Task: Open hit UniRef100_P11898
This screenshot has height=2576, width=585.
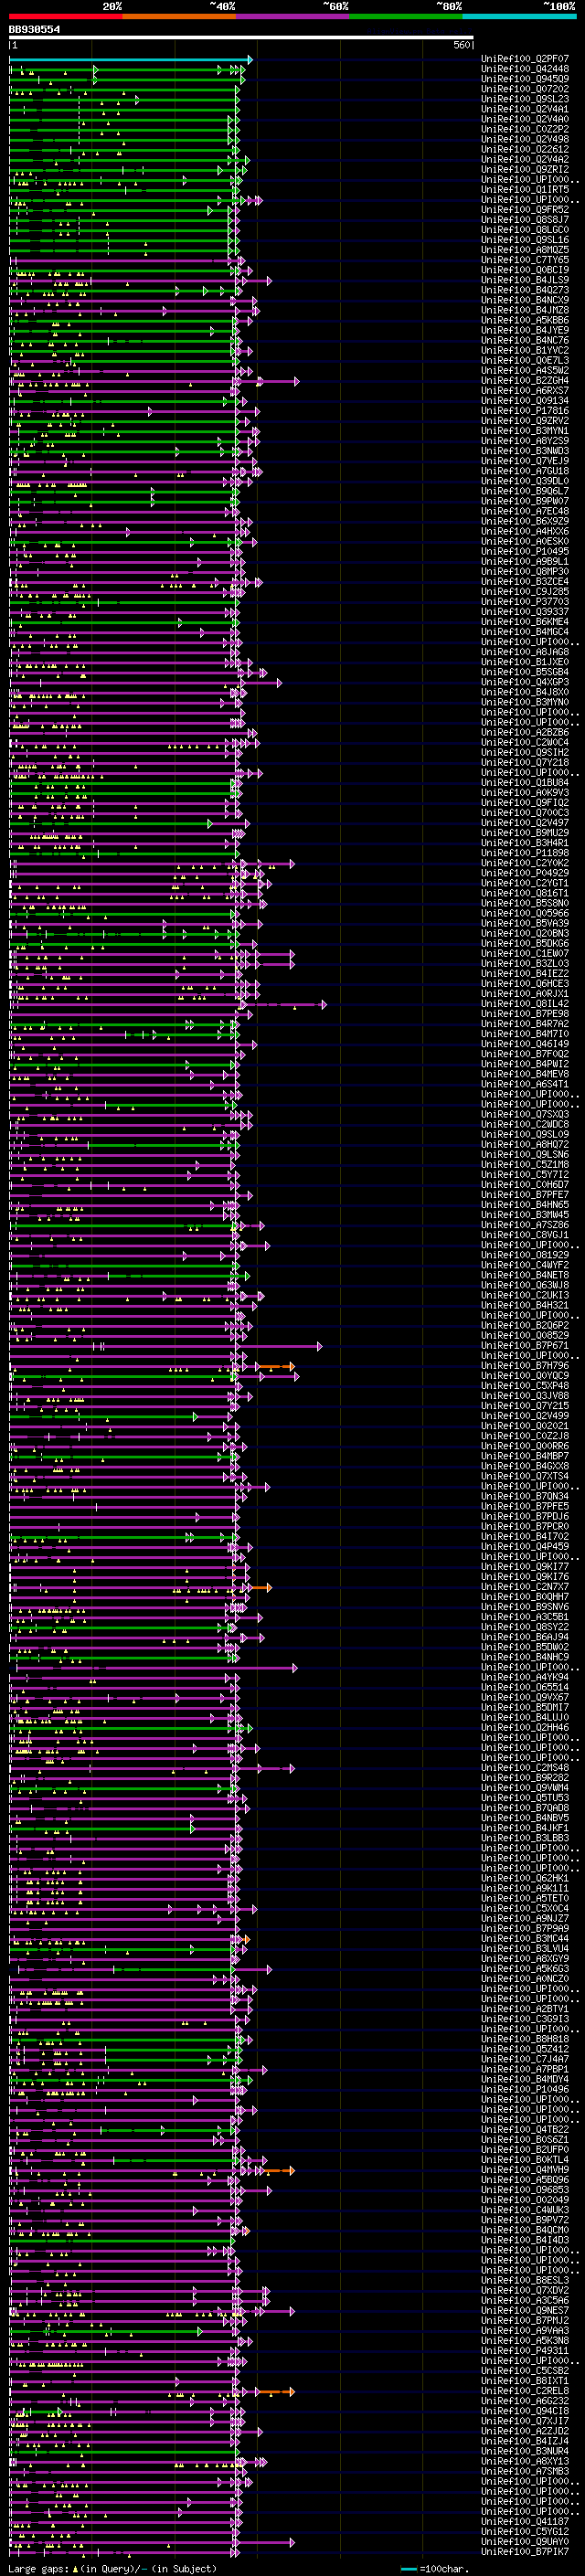Action: [524, 852]
